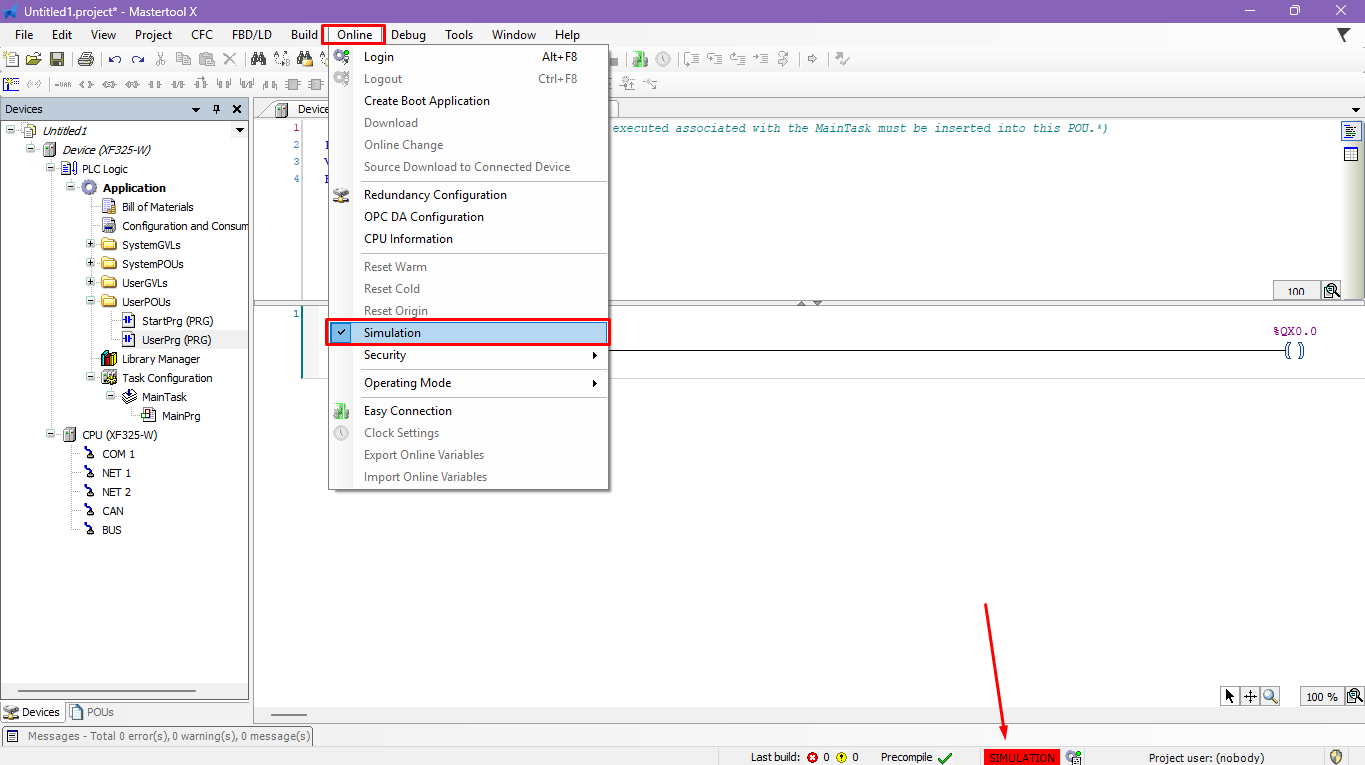The width and height of the screenshot is (1365, 765).
Task: Select StartPrg (PRG) in device tree
Action: [177, 321]
